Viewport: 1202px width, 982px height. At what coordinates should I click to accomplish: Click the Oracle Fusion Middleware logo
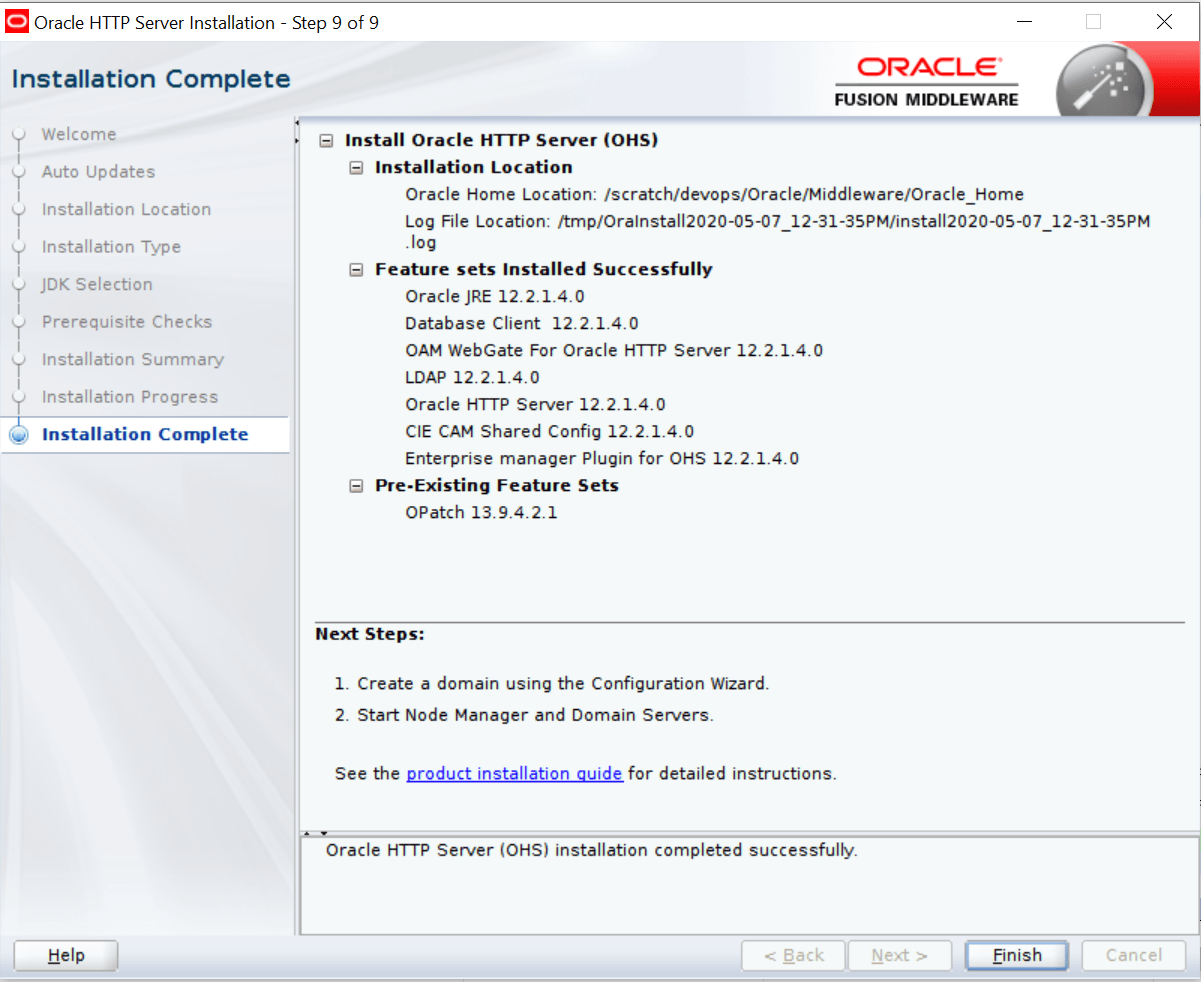tap(926, 78)
